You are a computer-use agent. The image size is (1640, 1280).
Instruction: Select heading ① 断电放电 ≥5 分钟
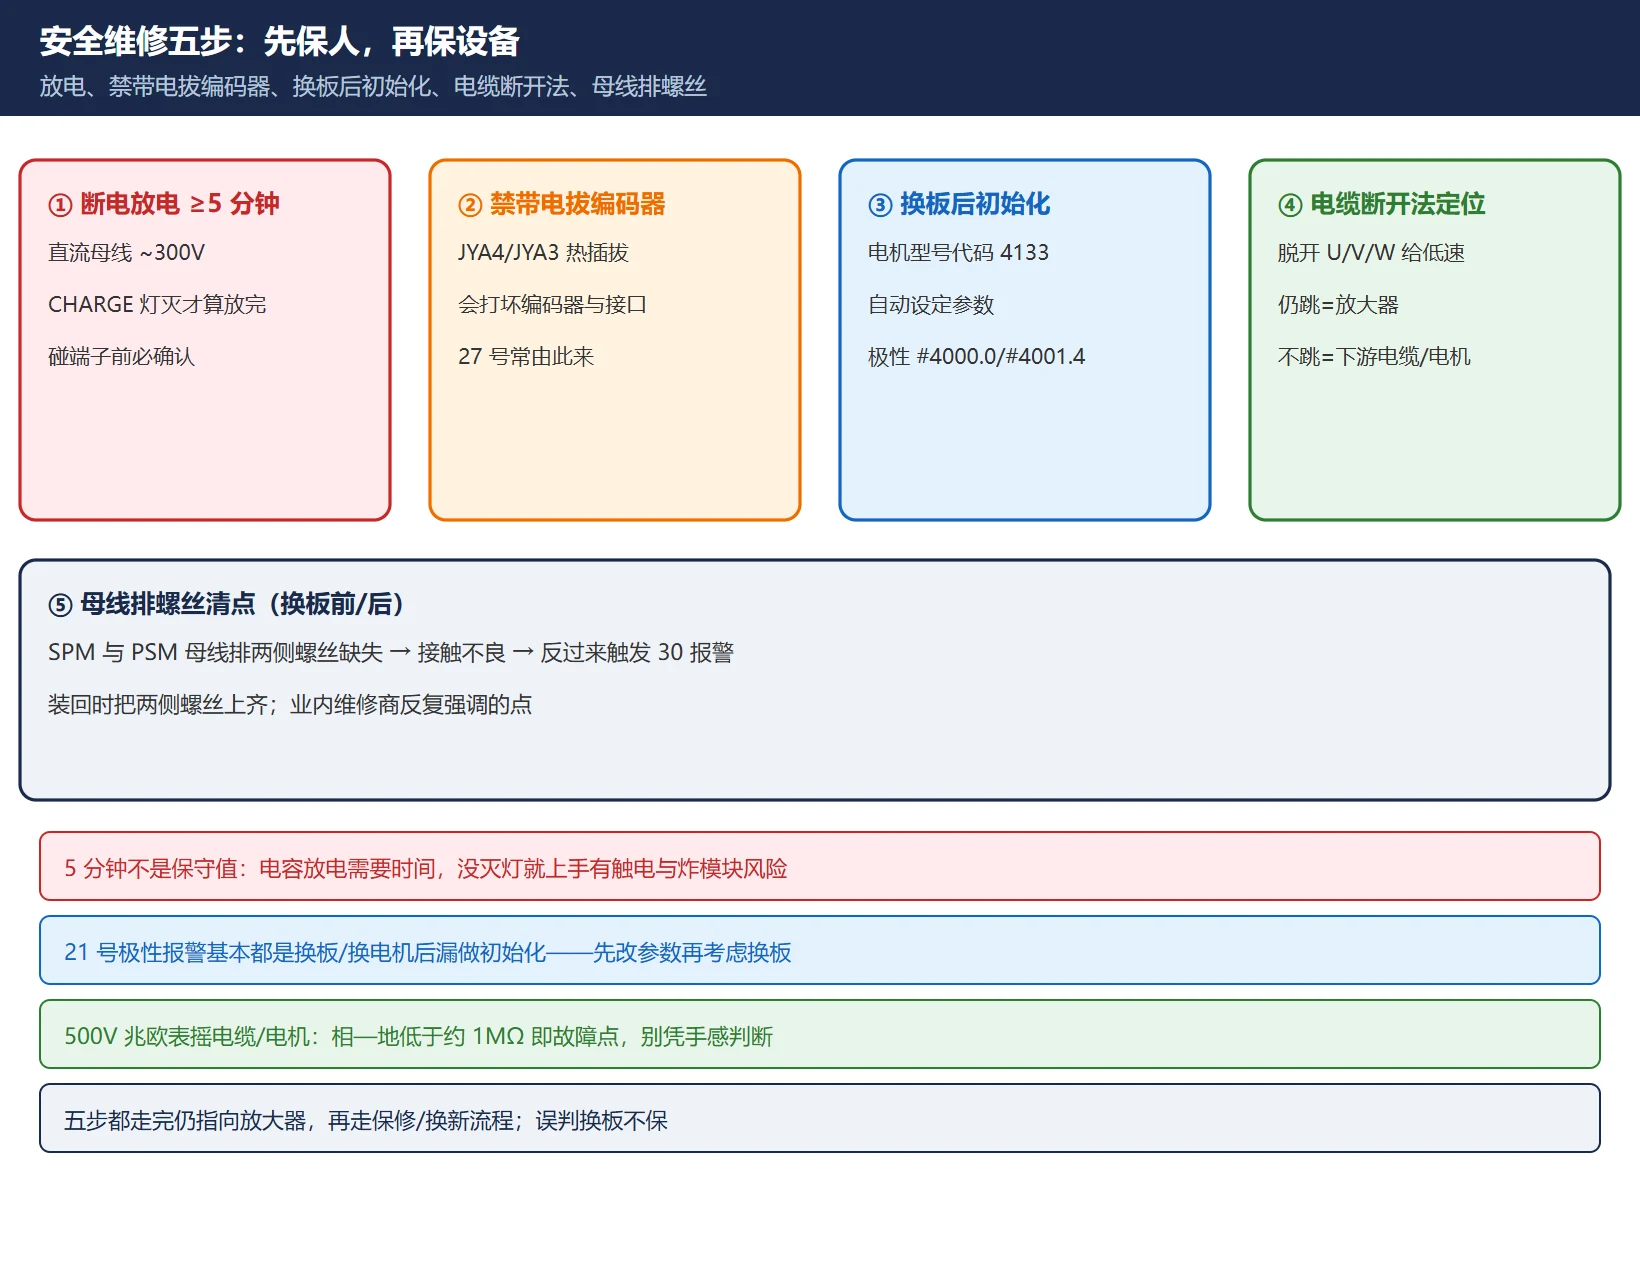tap(164, 204)
